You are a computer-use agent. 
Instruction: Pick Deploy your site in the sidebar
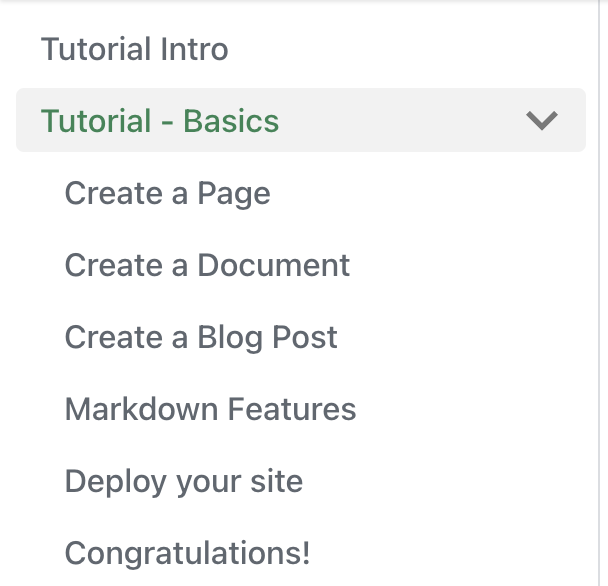[184, 481]
